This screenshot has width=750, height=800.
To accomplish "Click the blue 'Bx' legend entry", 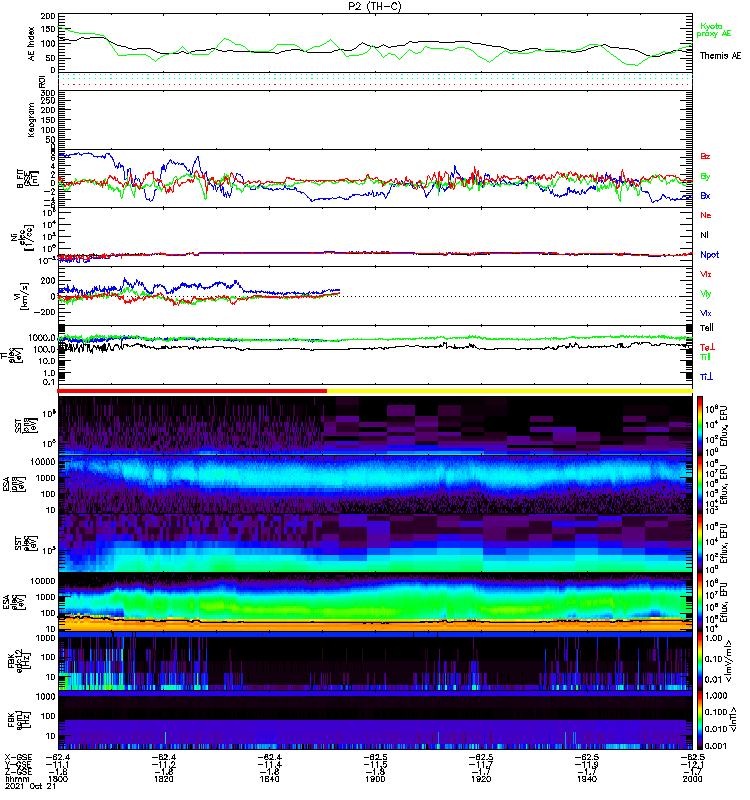I will [x=705, y=196].
